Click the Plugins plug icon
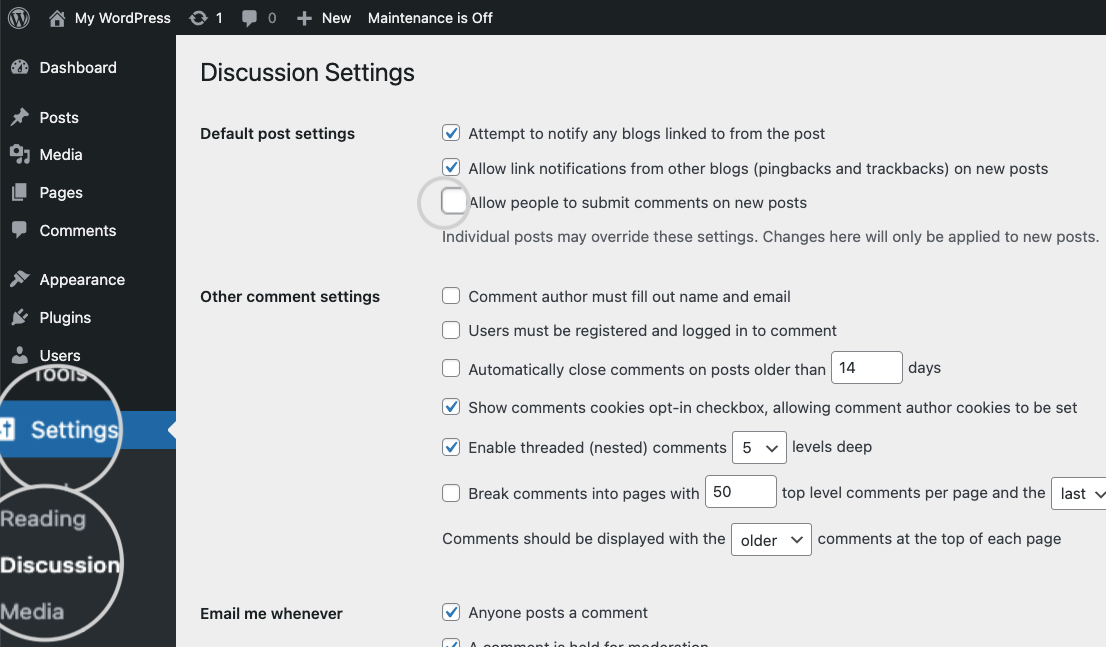Screen dimensions: 1106x647 pyautogui.click(x=20, y=318)
